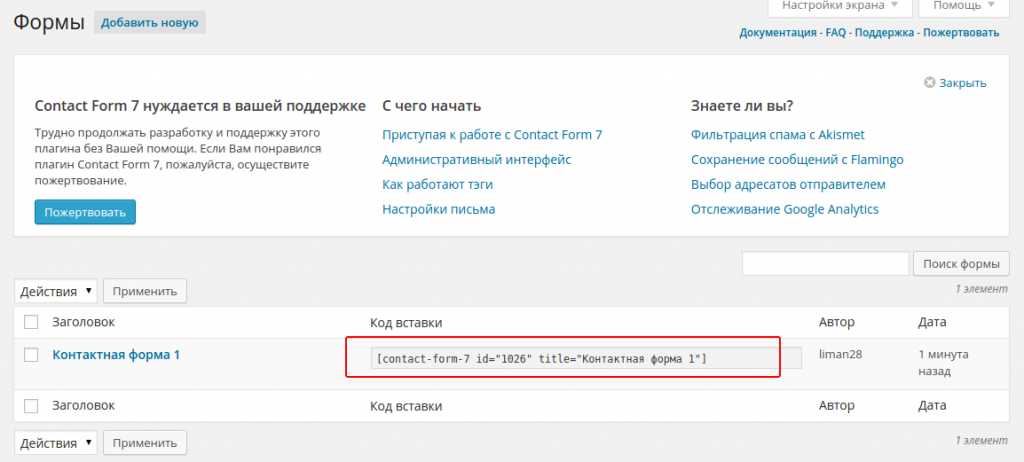Open the Контактная форма 1 form title
Image resolution: width=1024 pixels, height=462 pixels.
[x=116, y=355]
